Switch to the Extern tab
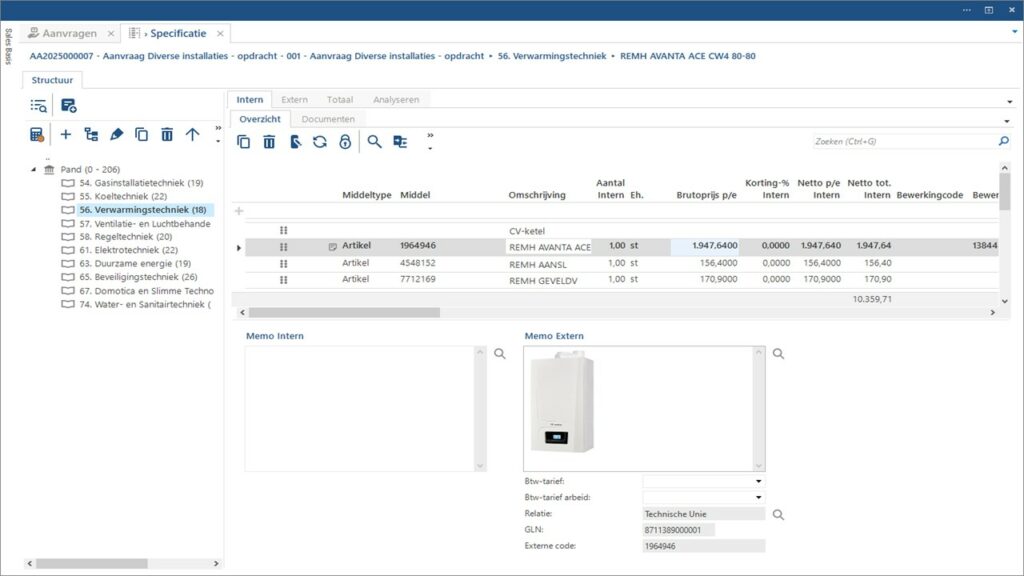The width and height of the screenshot is (1024, 576). pyautogui.click(x=294, y=100)
